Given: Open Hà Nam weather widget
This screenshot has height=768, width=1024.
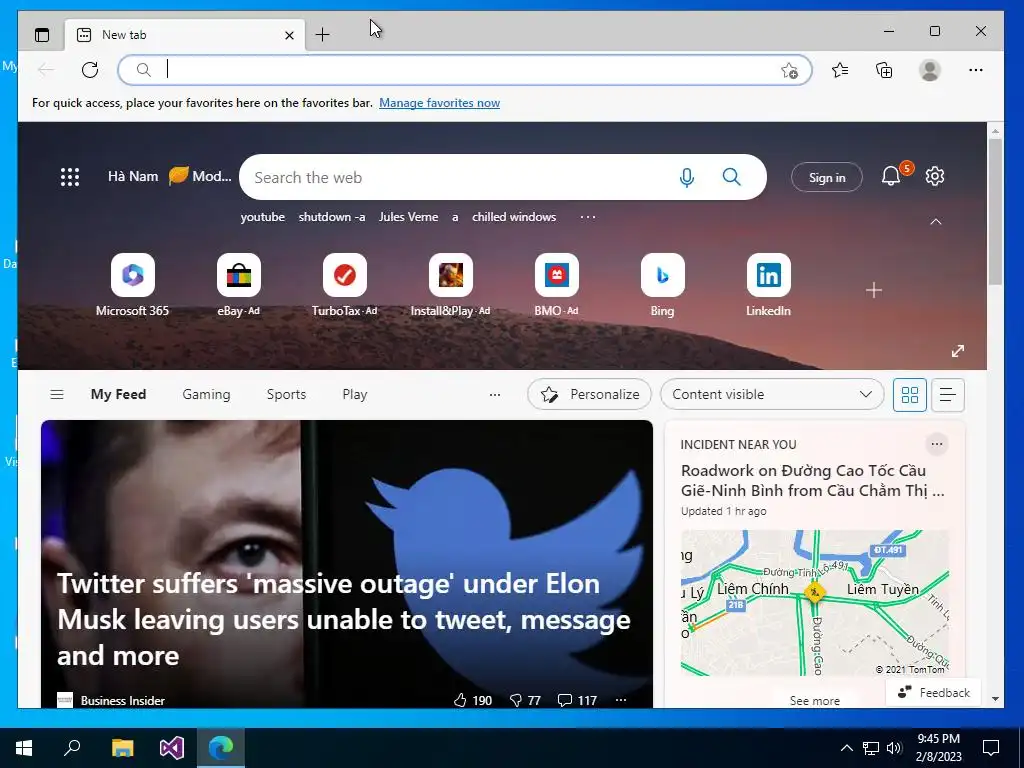Looking at the screenshot, I should 169,176.
